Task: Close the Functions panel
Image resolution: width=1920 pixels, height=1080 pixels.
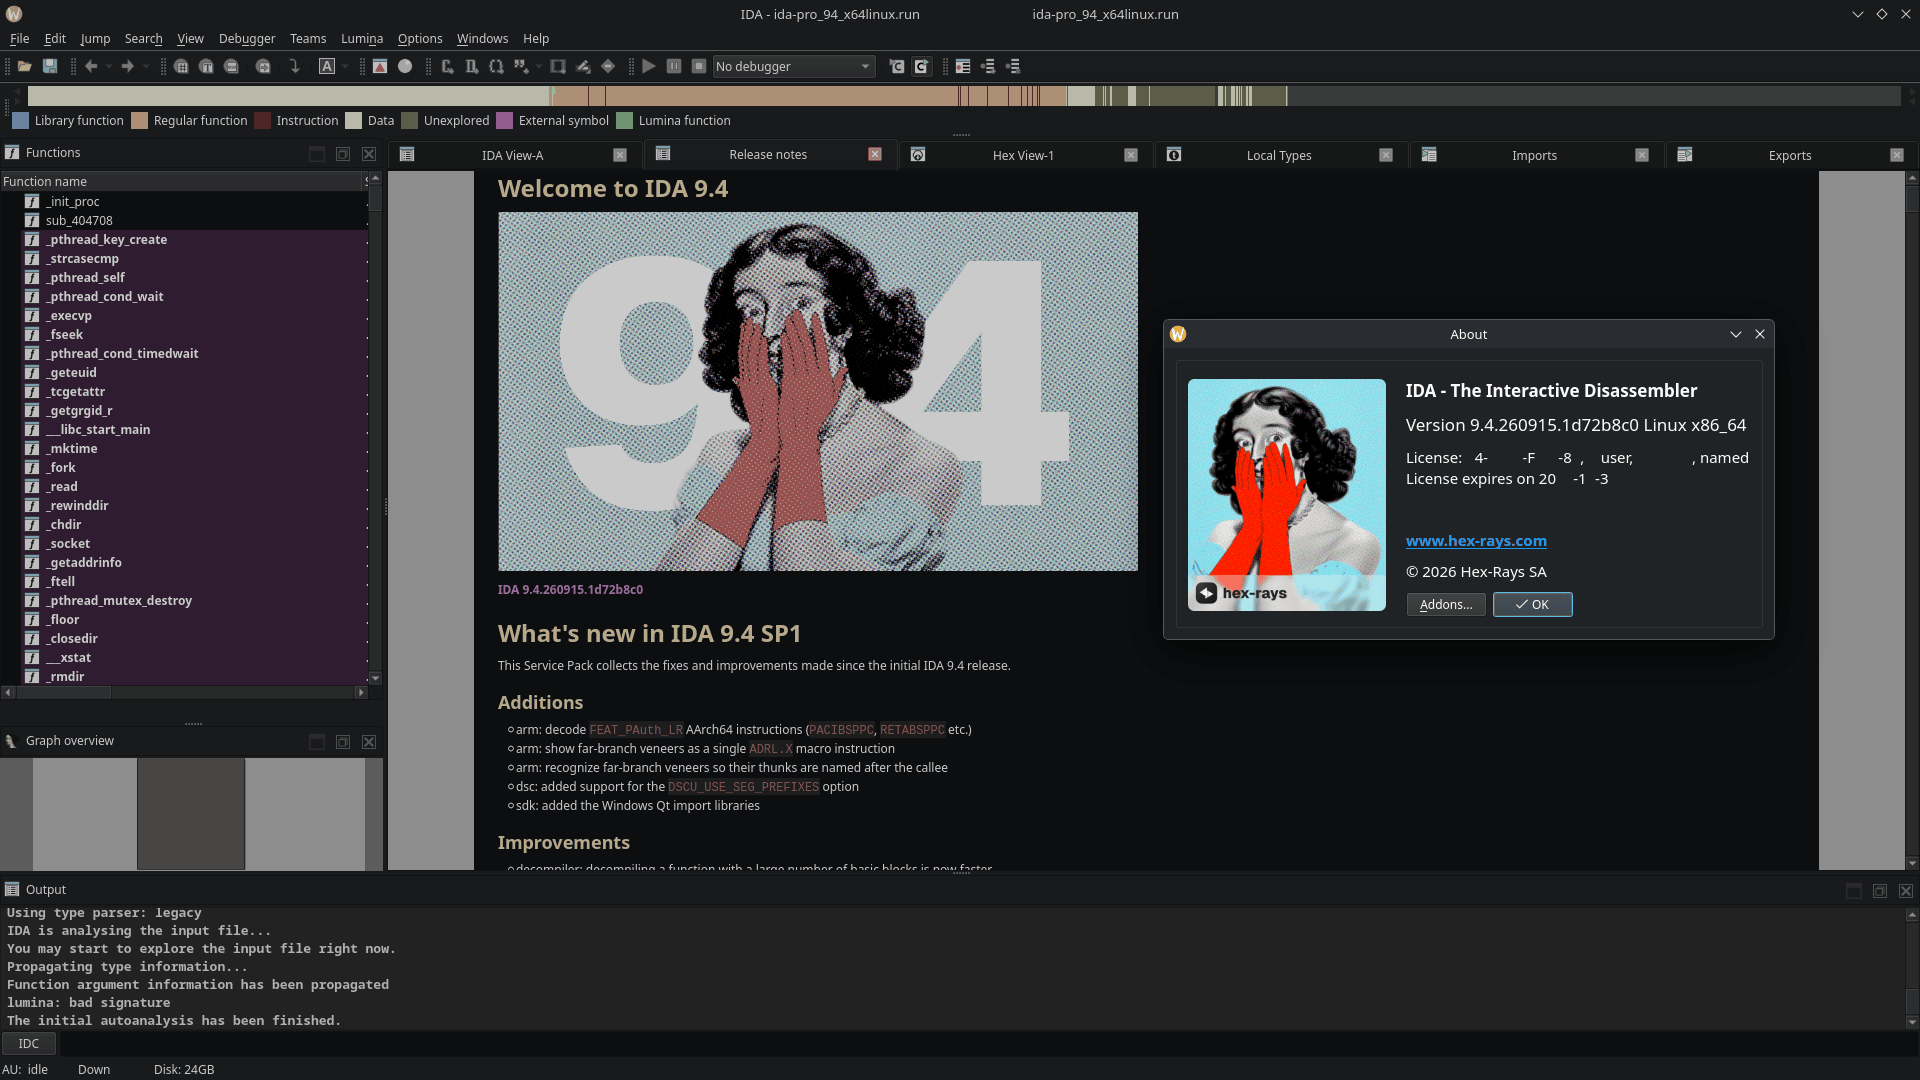Action: (x=369, y=154)
